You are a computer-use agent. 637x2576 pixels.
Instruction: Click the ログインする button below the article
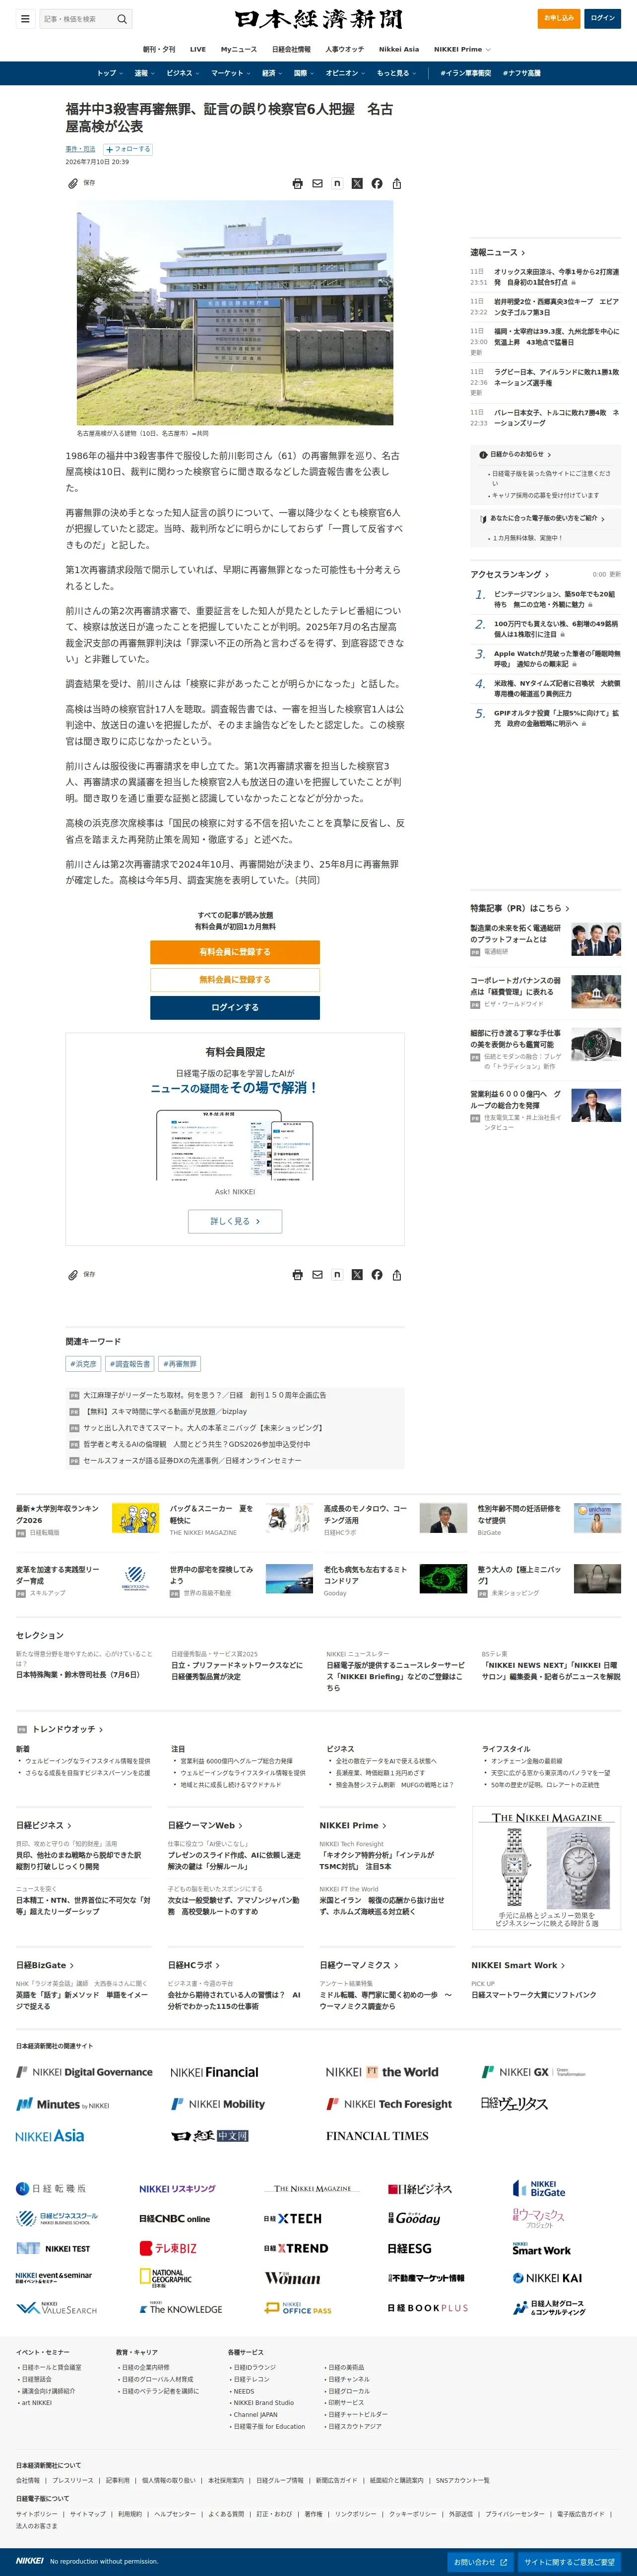[235, 1008]
